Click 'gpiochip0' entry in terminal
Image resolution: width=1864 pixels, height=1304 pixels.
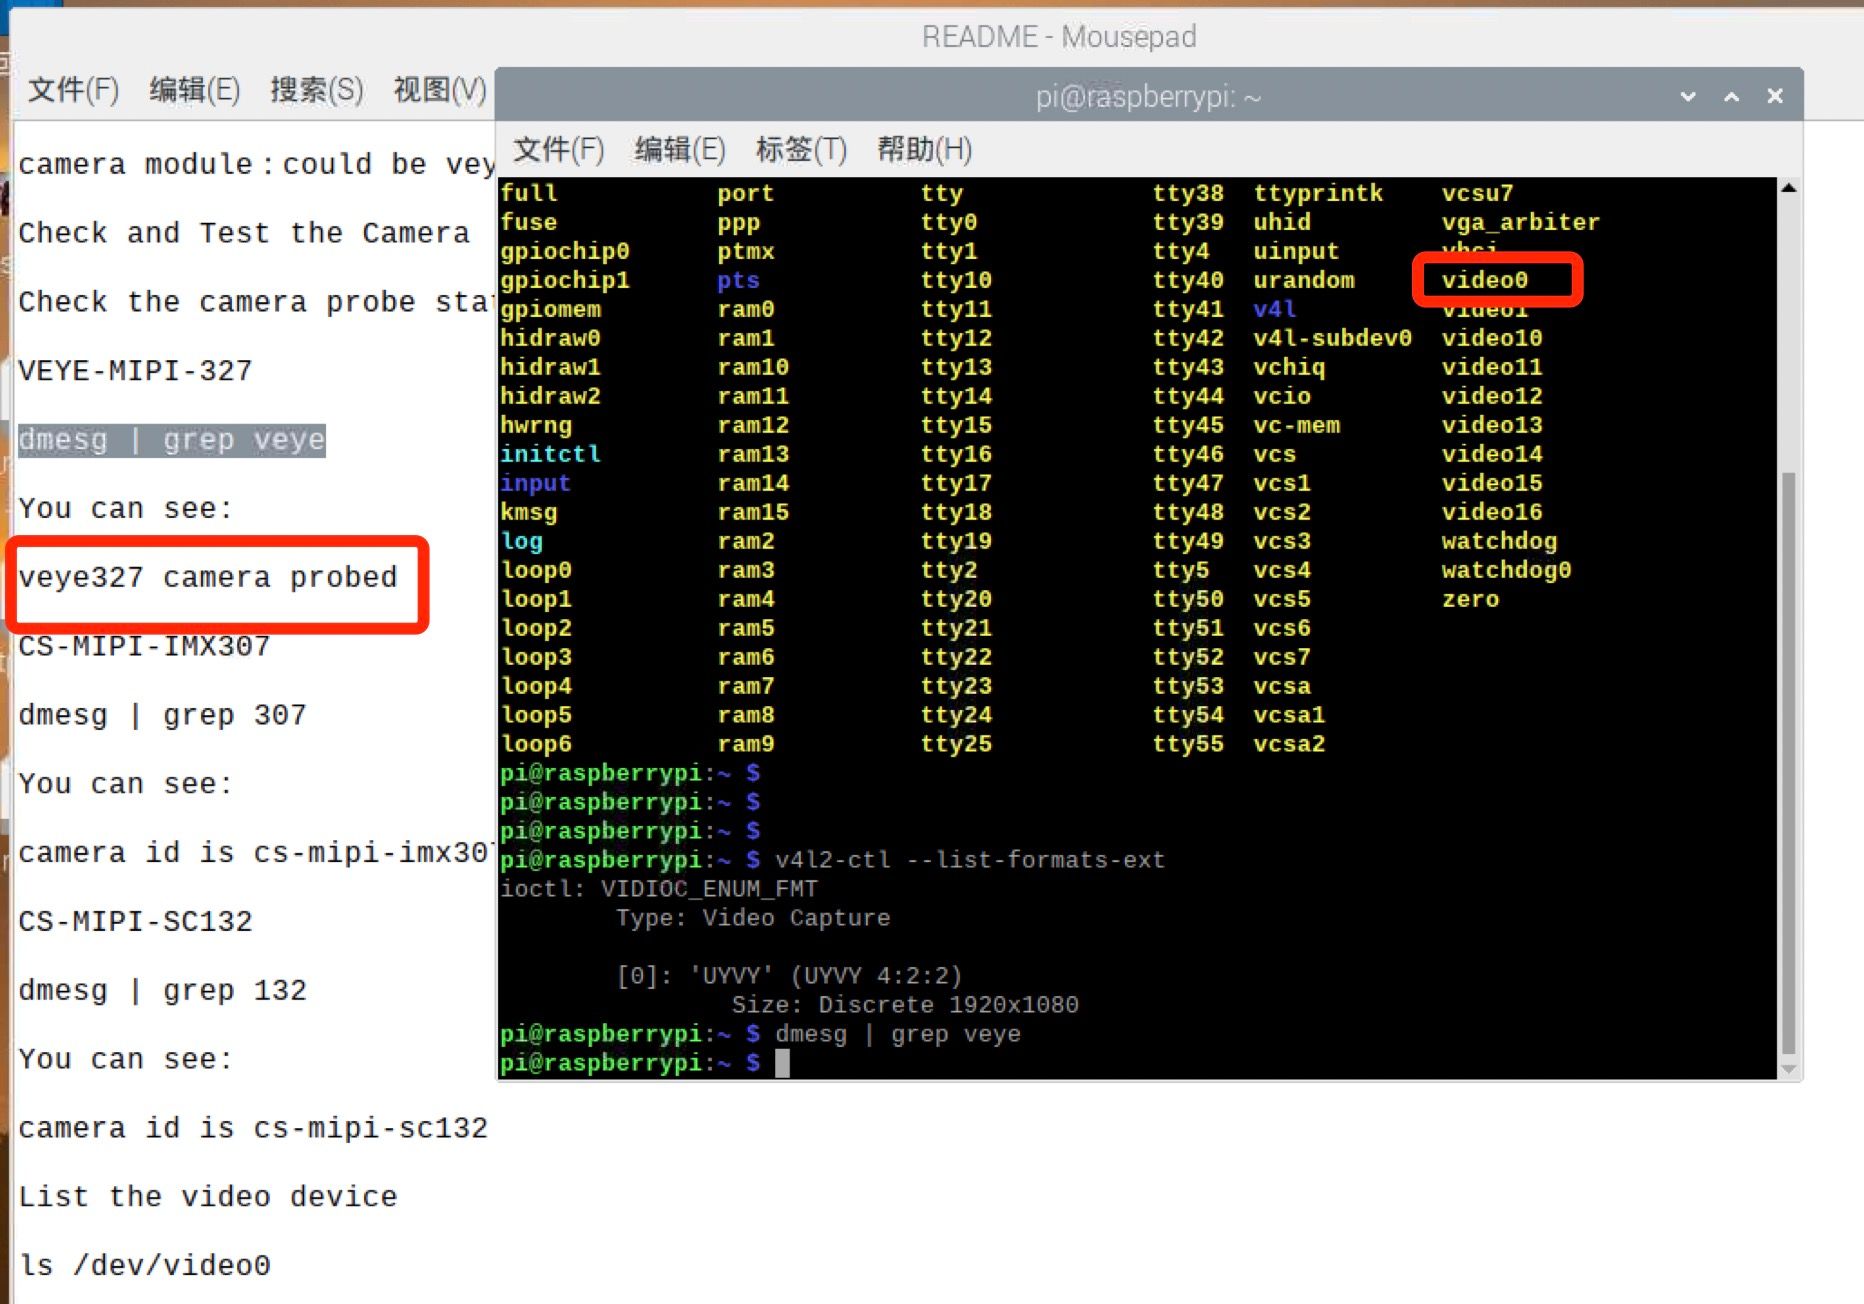click(565, 251)
